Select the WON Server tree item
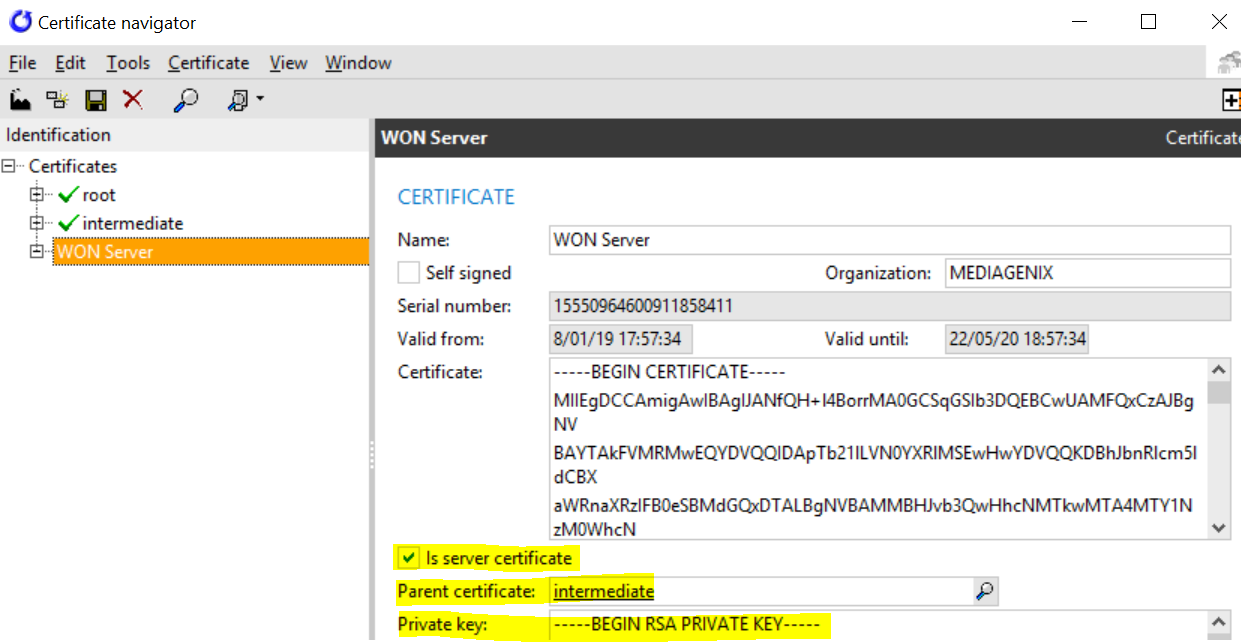 tap(105, 252)
